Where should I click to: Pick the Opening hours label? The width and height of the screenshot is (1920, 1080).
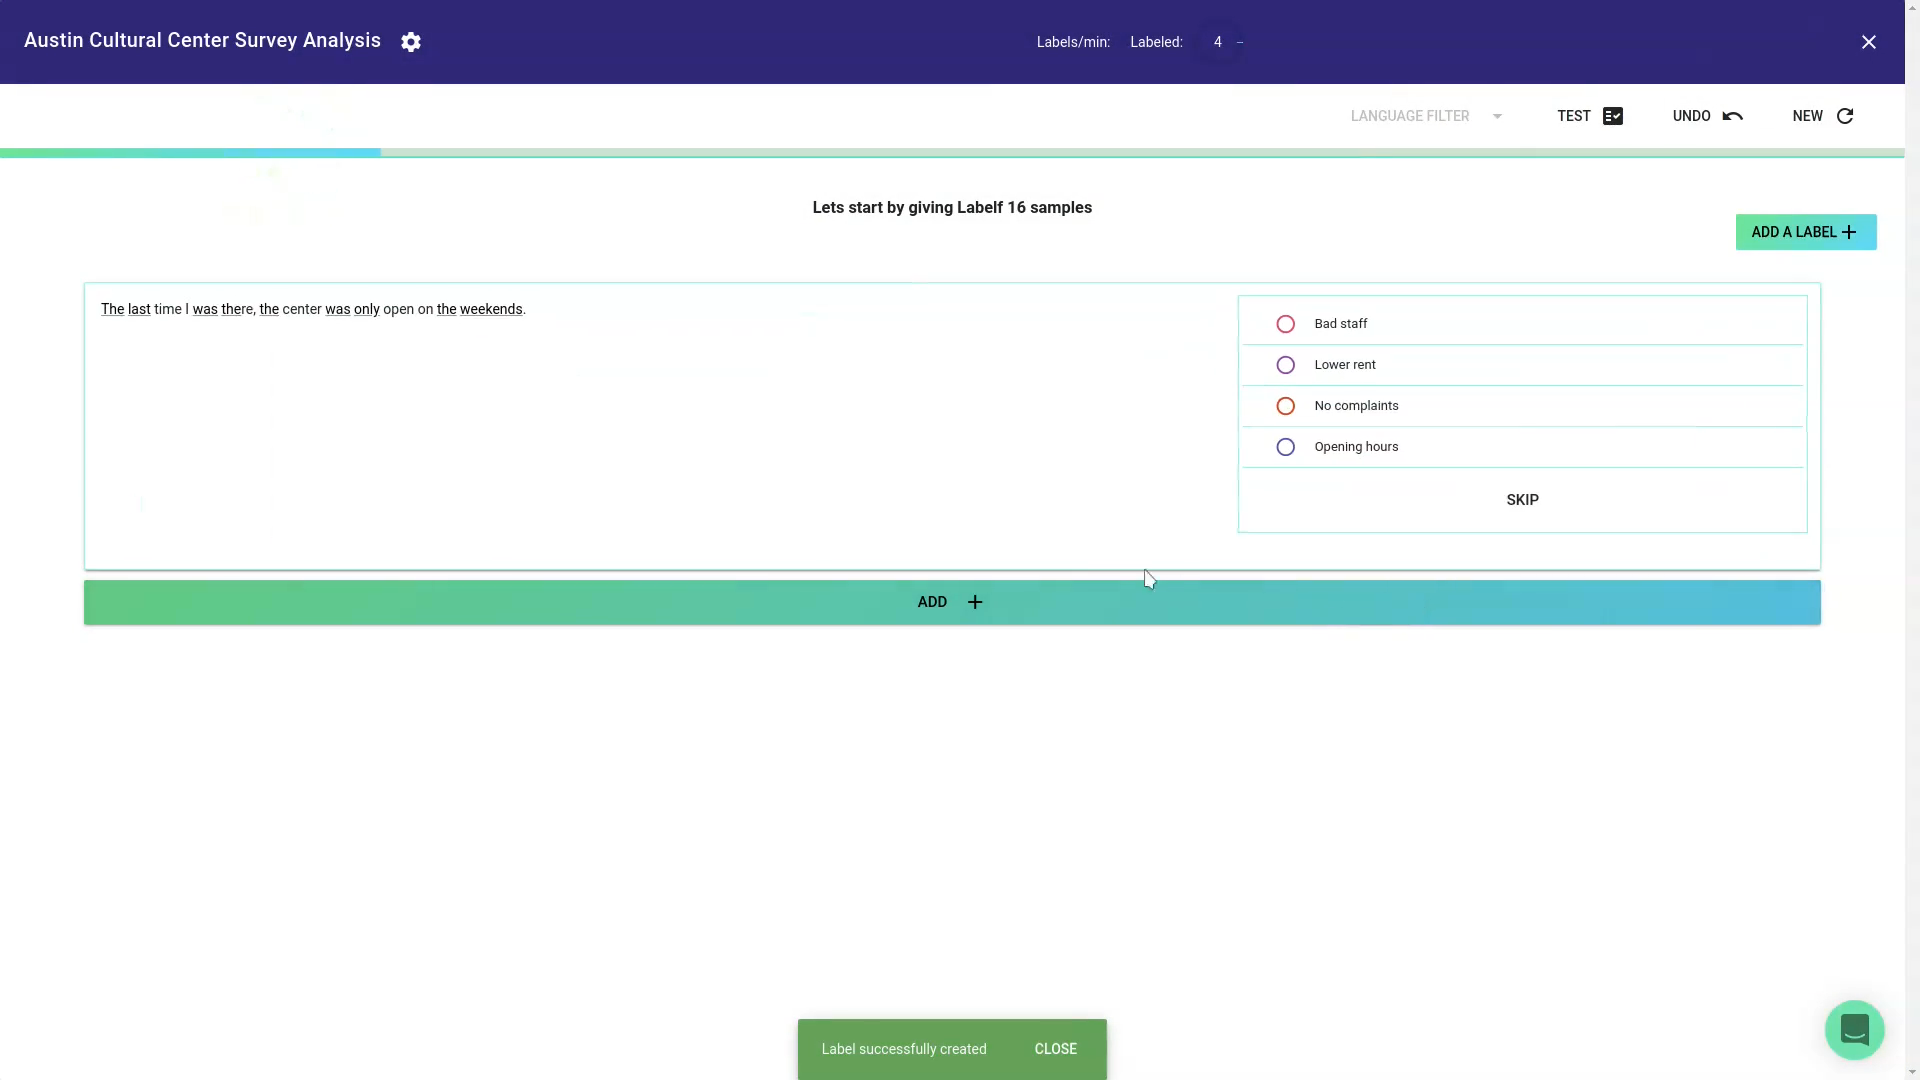tap(1286, 447)
